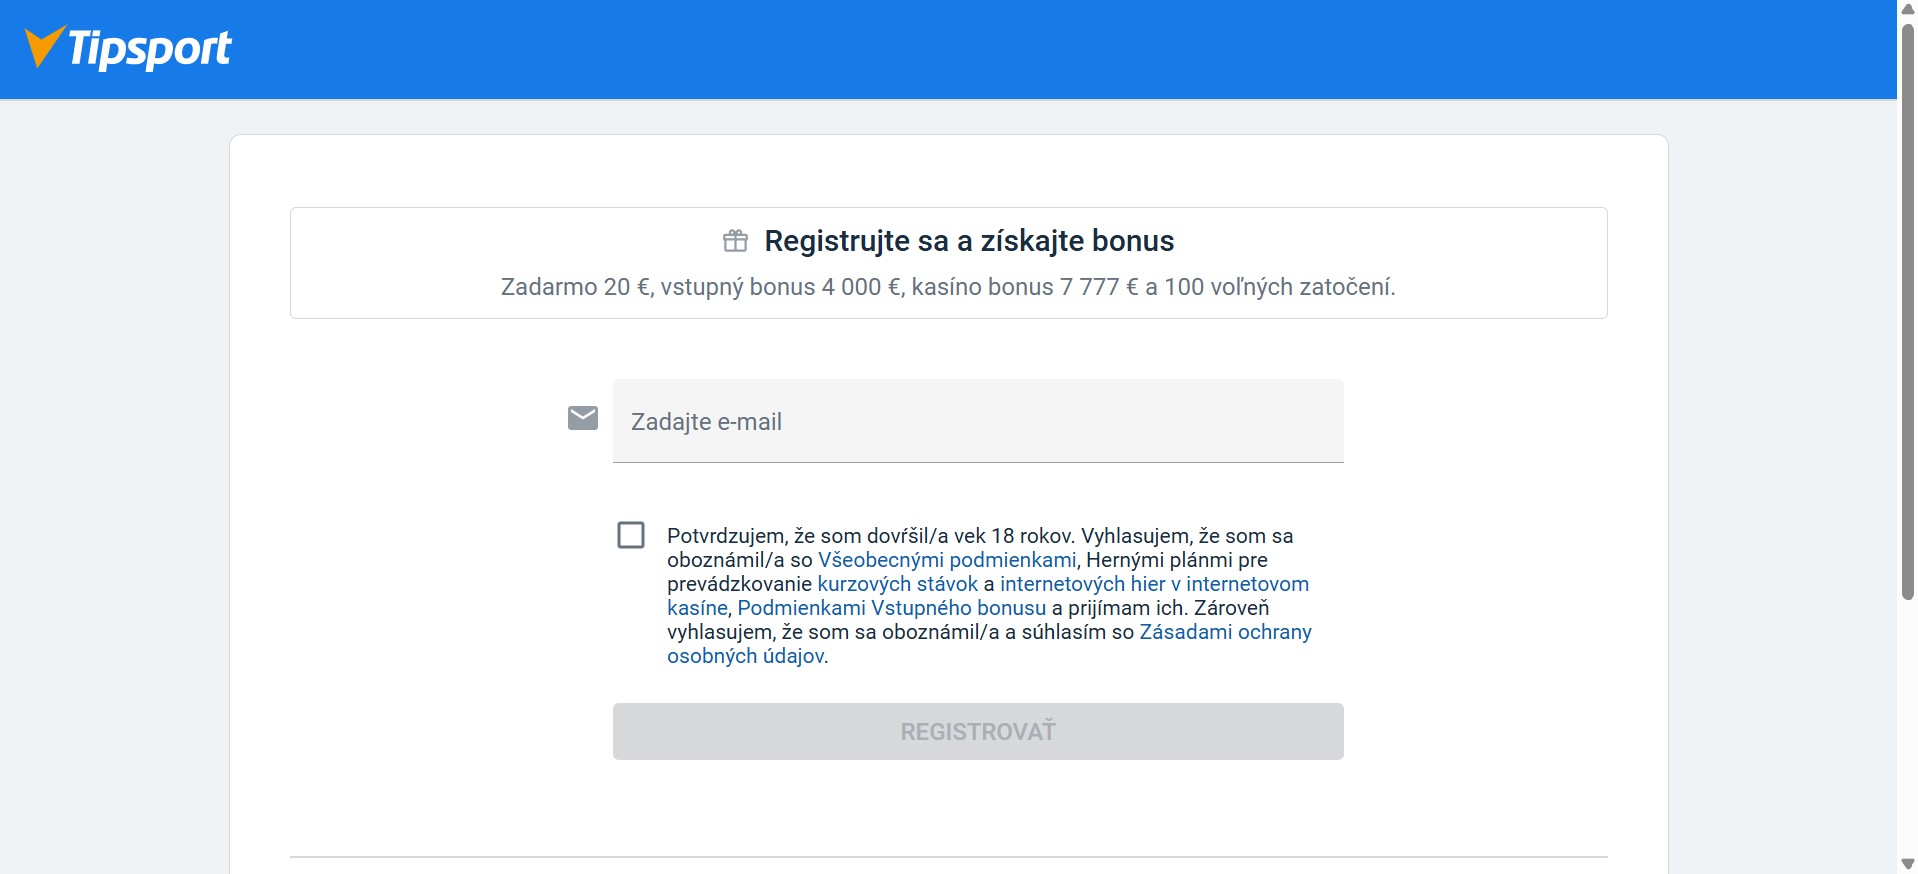Click the scrollbar down arrow
This screenshot has height=874, width=1918.
coord(1907,864)
